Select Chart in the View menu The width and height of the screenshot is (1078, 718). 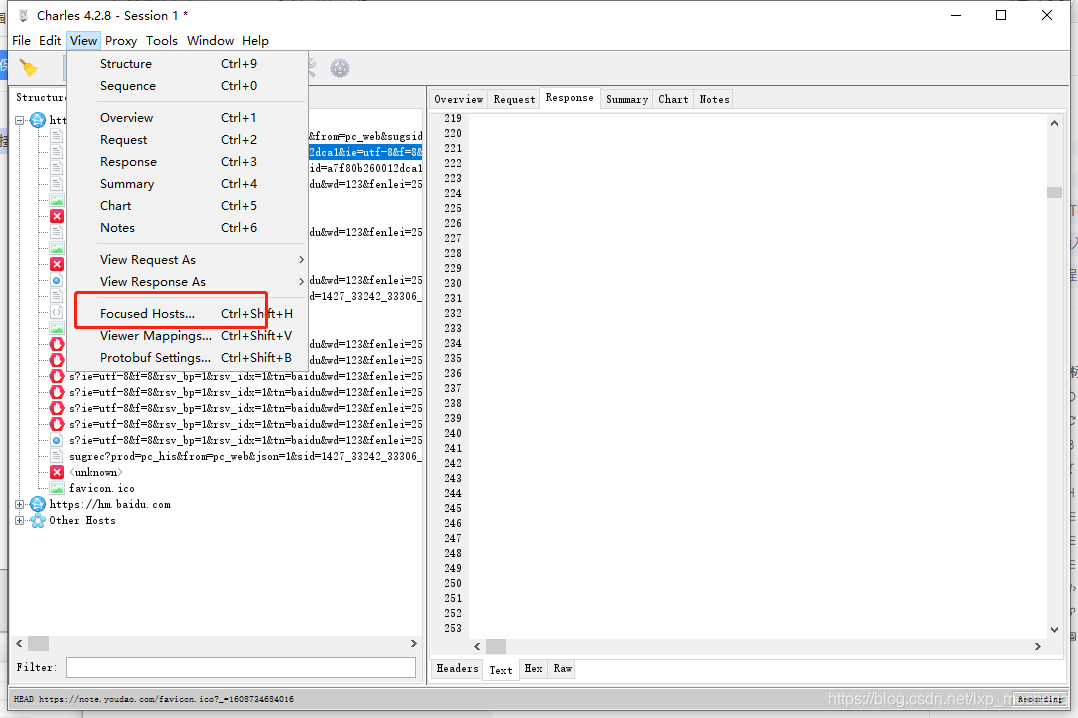point(187,206)
